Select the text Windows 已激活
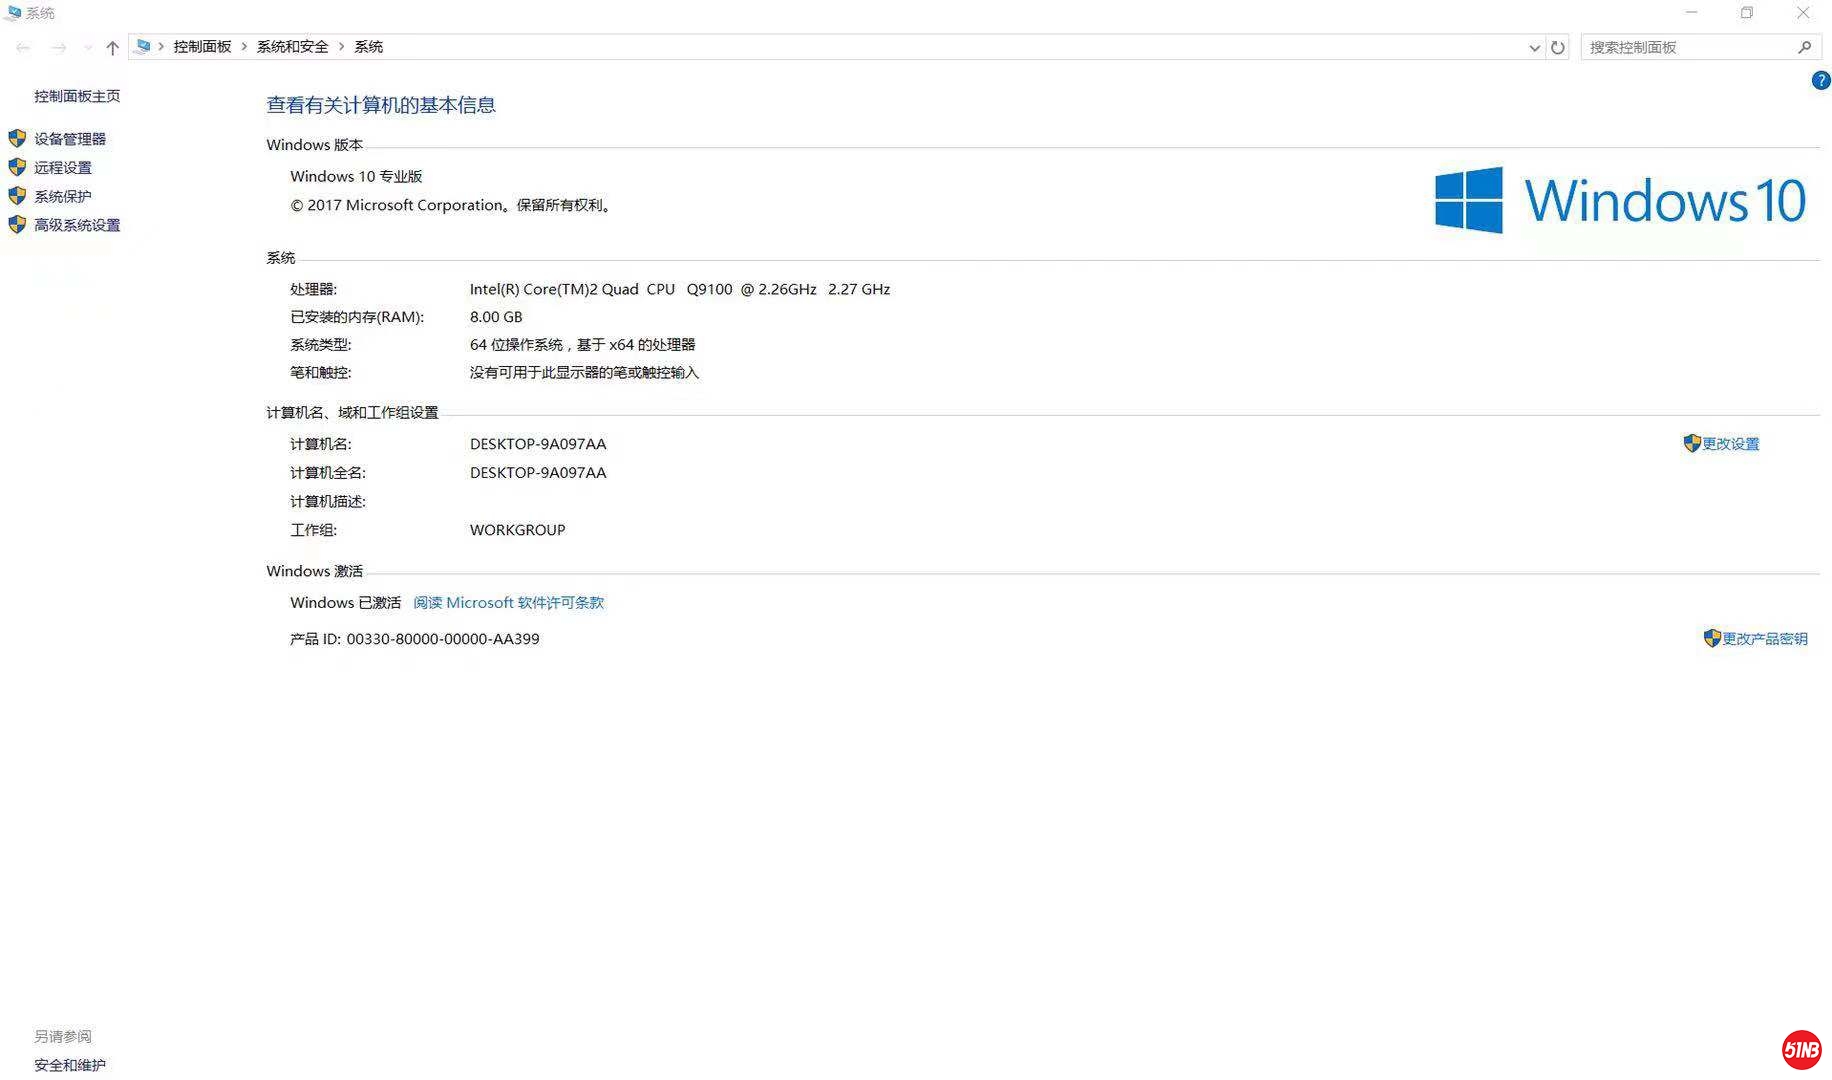The height and width of the screenshot is (1080, 1832). [x=345, y=603]
